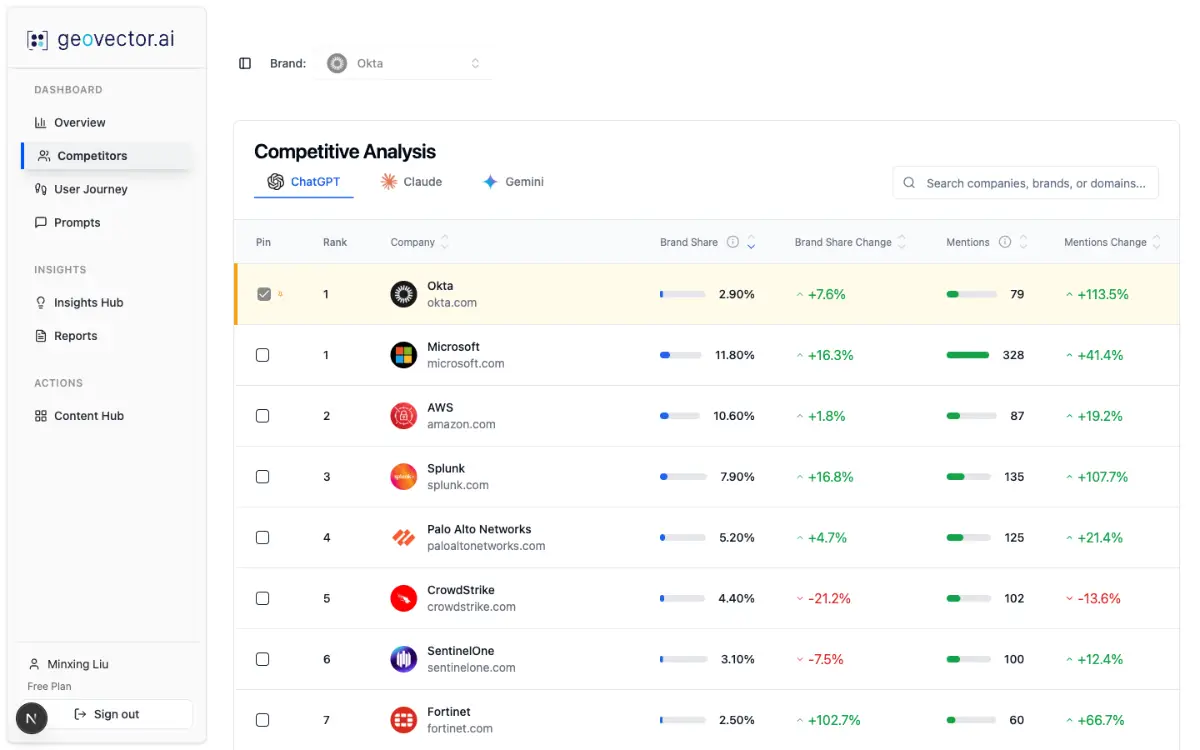1200x750 pixels.
Task: Click the CrowdStrike company logo
Action: coord(403,599)
